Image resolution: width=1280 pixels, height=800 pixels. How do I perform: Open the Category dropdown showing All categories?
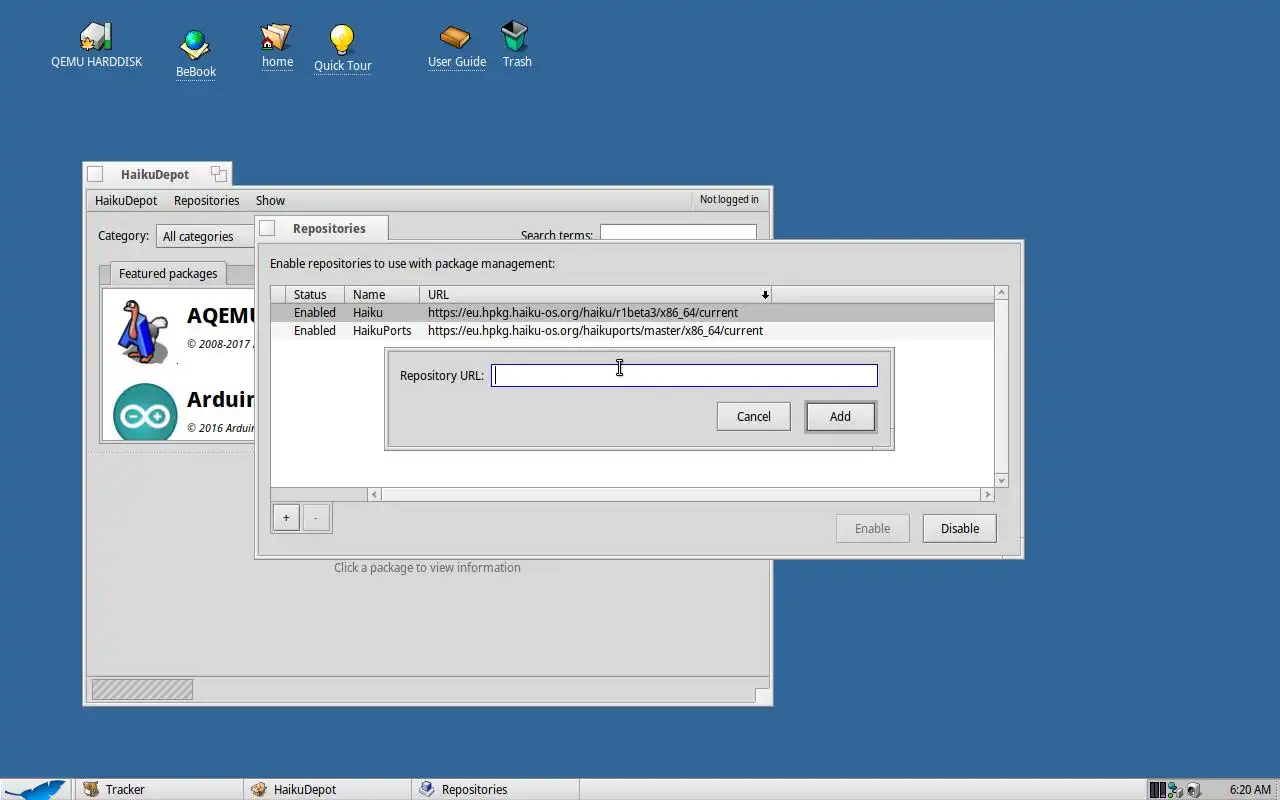[x=205, y=236]
